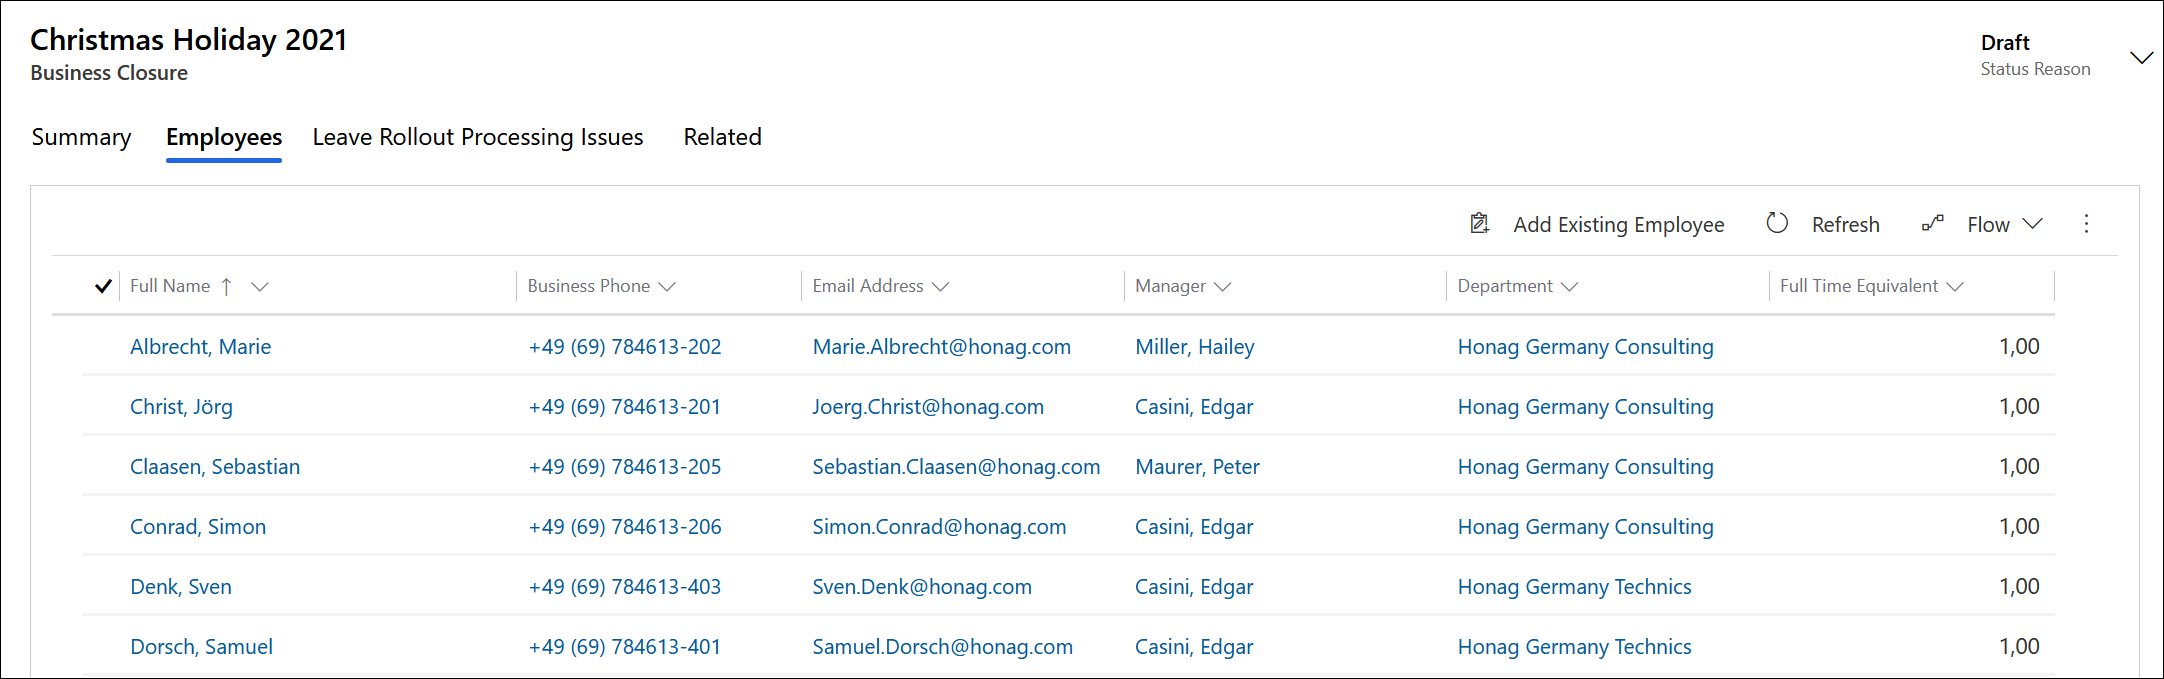Open the Business Phone column dropdown

point(667,287)
